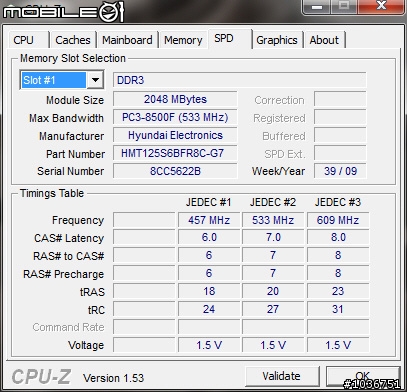Expand the Slot #1 dropdown arrow
The height and width of the screenshot is (392, 407).
click(x=95, y=80)
